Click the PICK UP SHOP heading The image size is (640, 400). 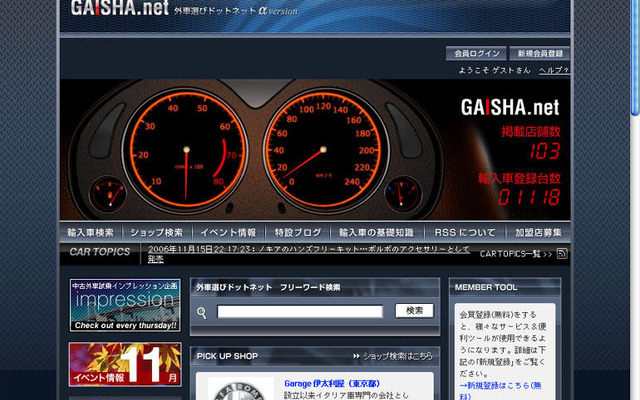[227, 356]
